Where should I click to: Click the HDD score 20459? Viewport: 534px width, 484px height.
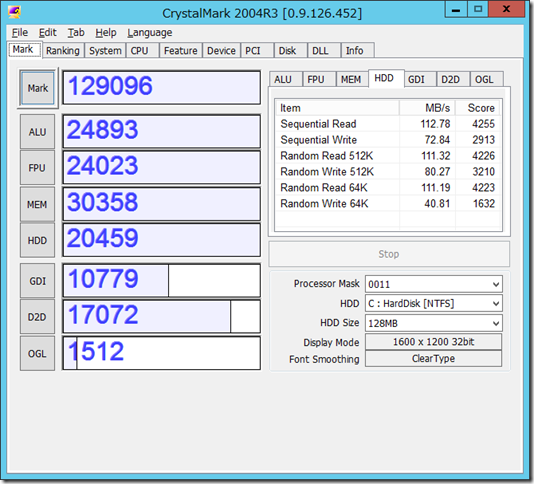[x=161, y=240]
